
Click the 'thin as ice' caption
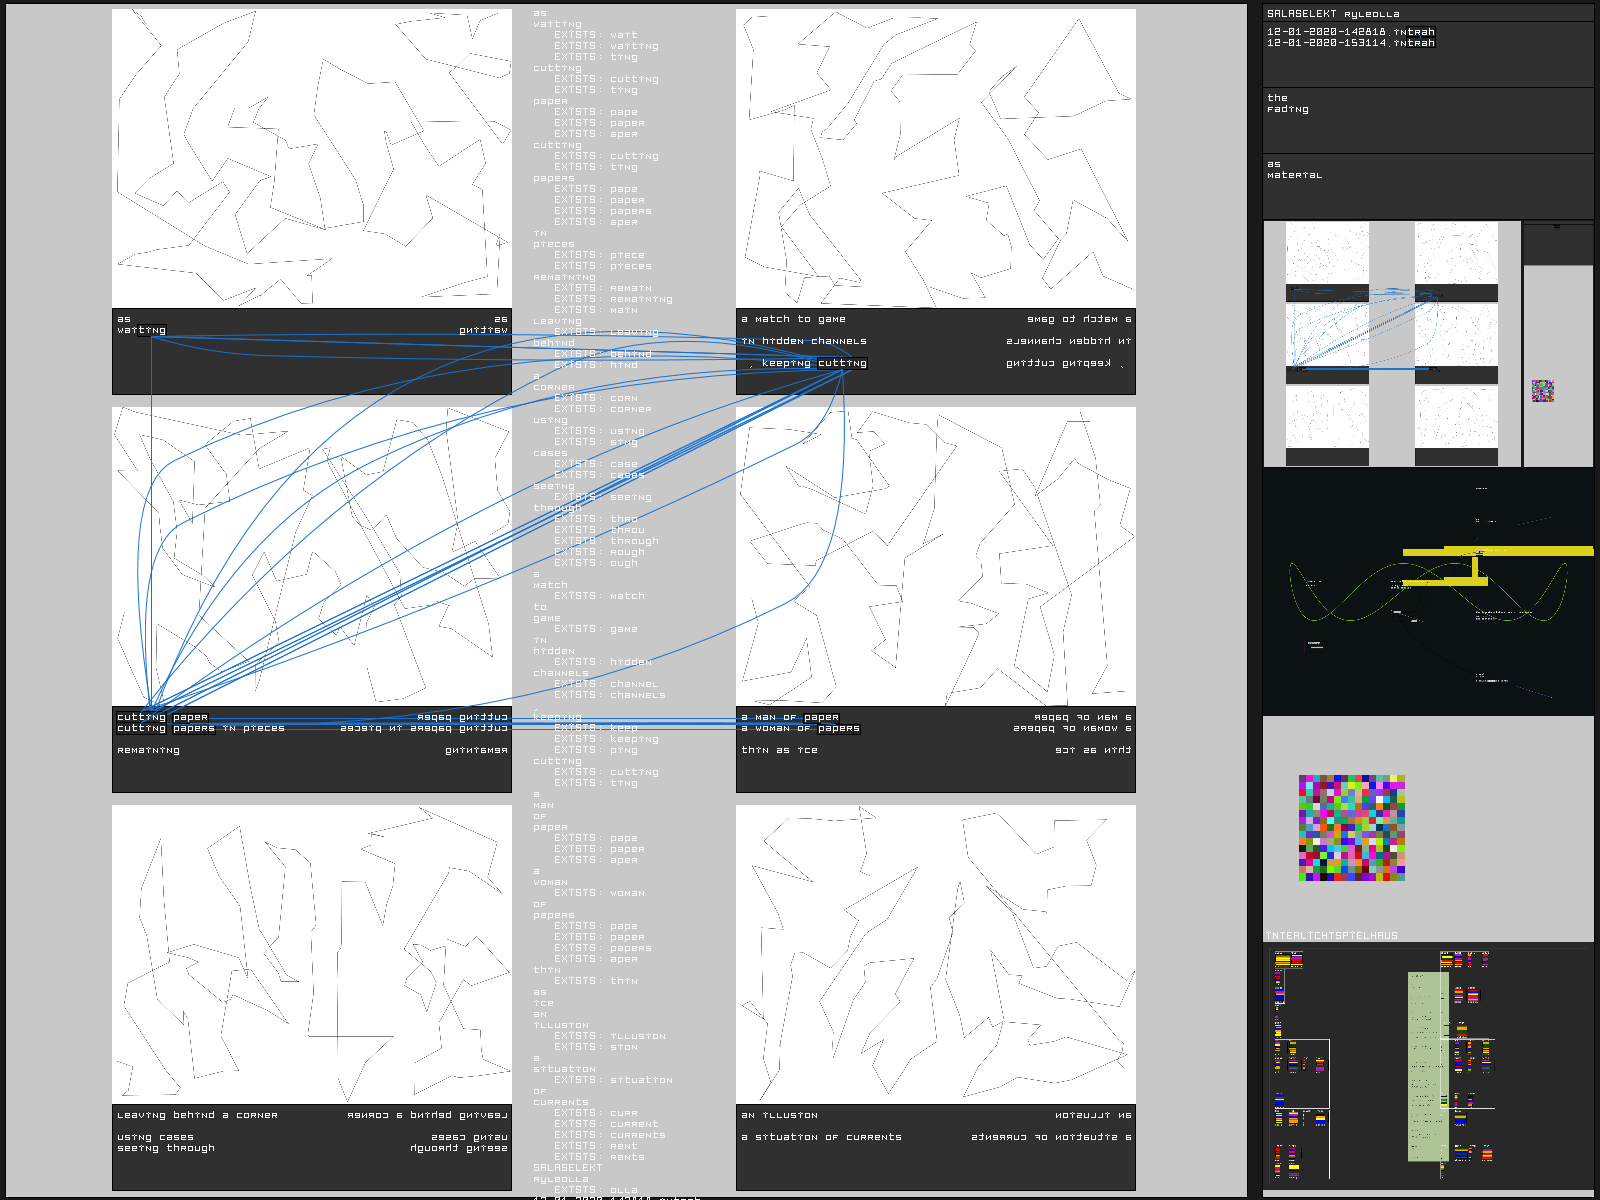(x=779, y=750)
